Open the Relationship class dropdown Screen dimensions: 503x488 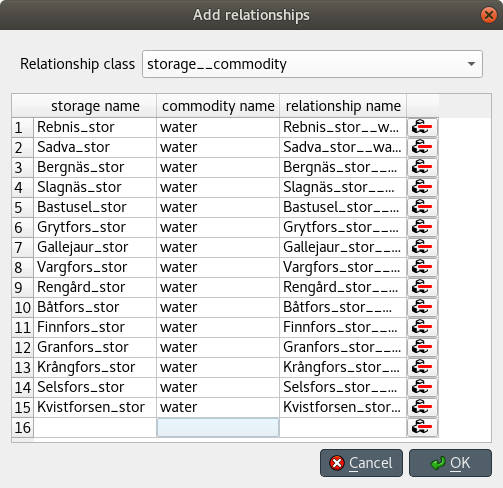coord(312,64)
